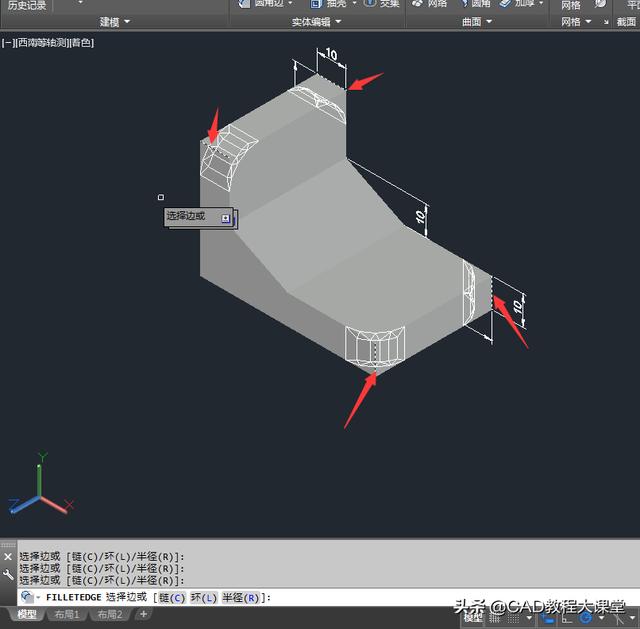Viewport: 640px width, 629px height.
Task: Click the 圆角边 fillet edge tool
Action: coord(262,4)
